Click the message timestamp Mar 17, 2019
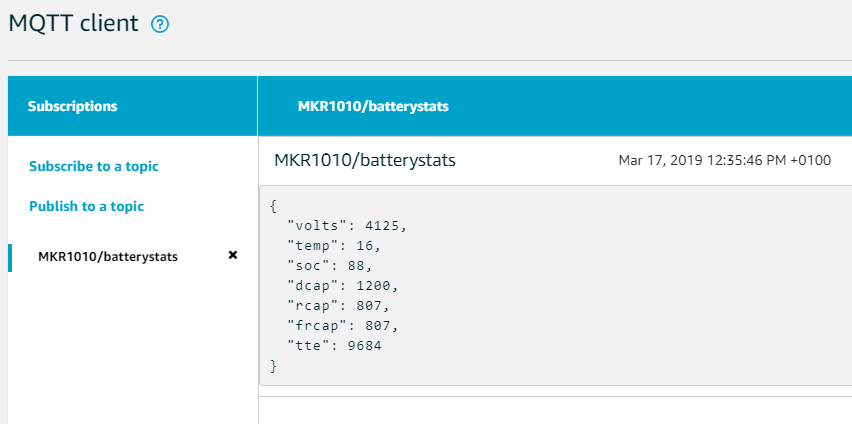The height and width of the screenshot is (424, 852). [725, 160]
